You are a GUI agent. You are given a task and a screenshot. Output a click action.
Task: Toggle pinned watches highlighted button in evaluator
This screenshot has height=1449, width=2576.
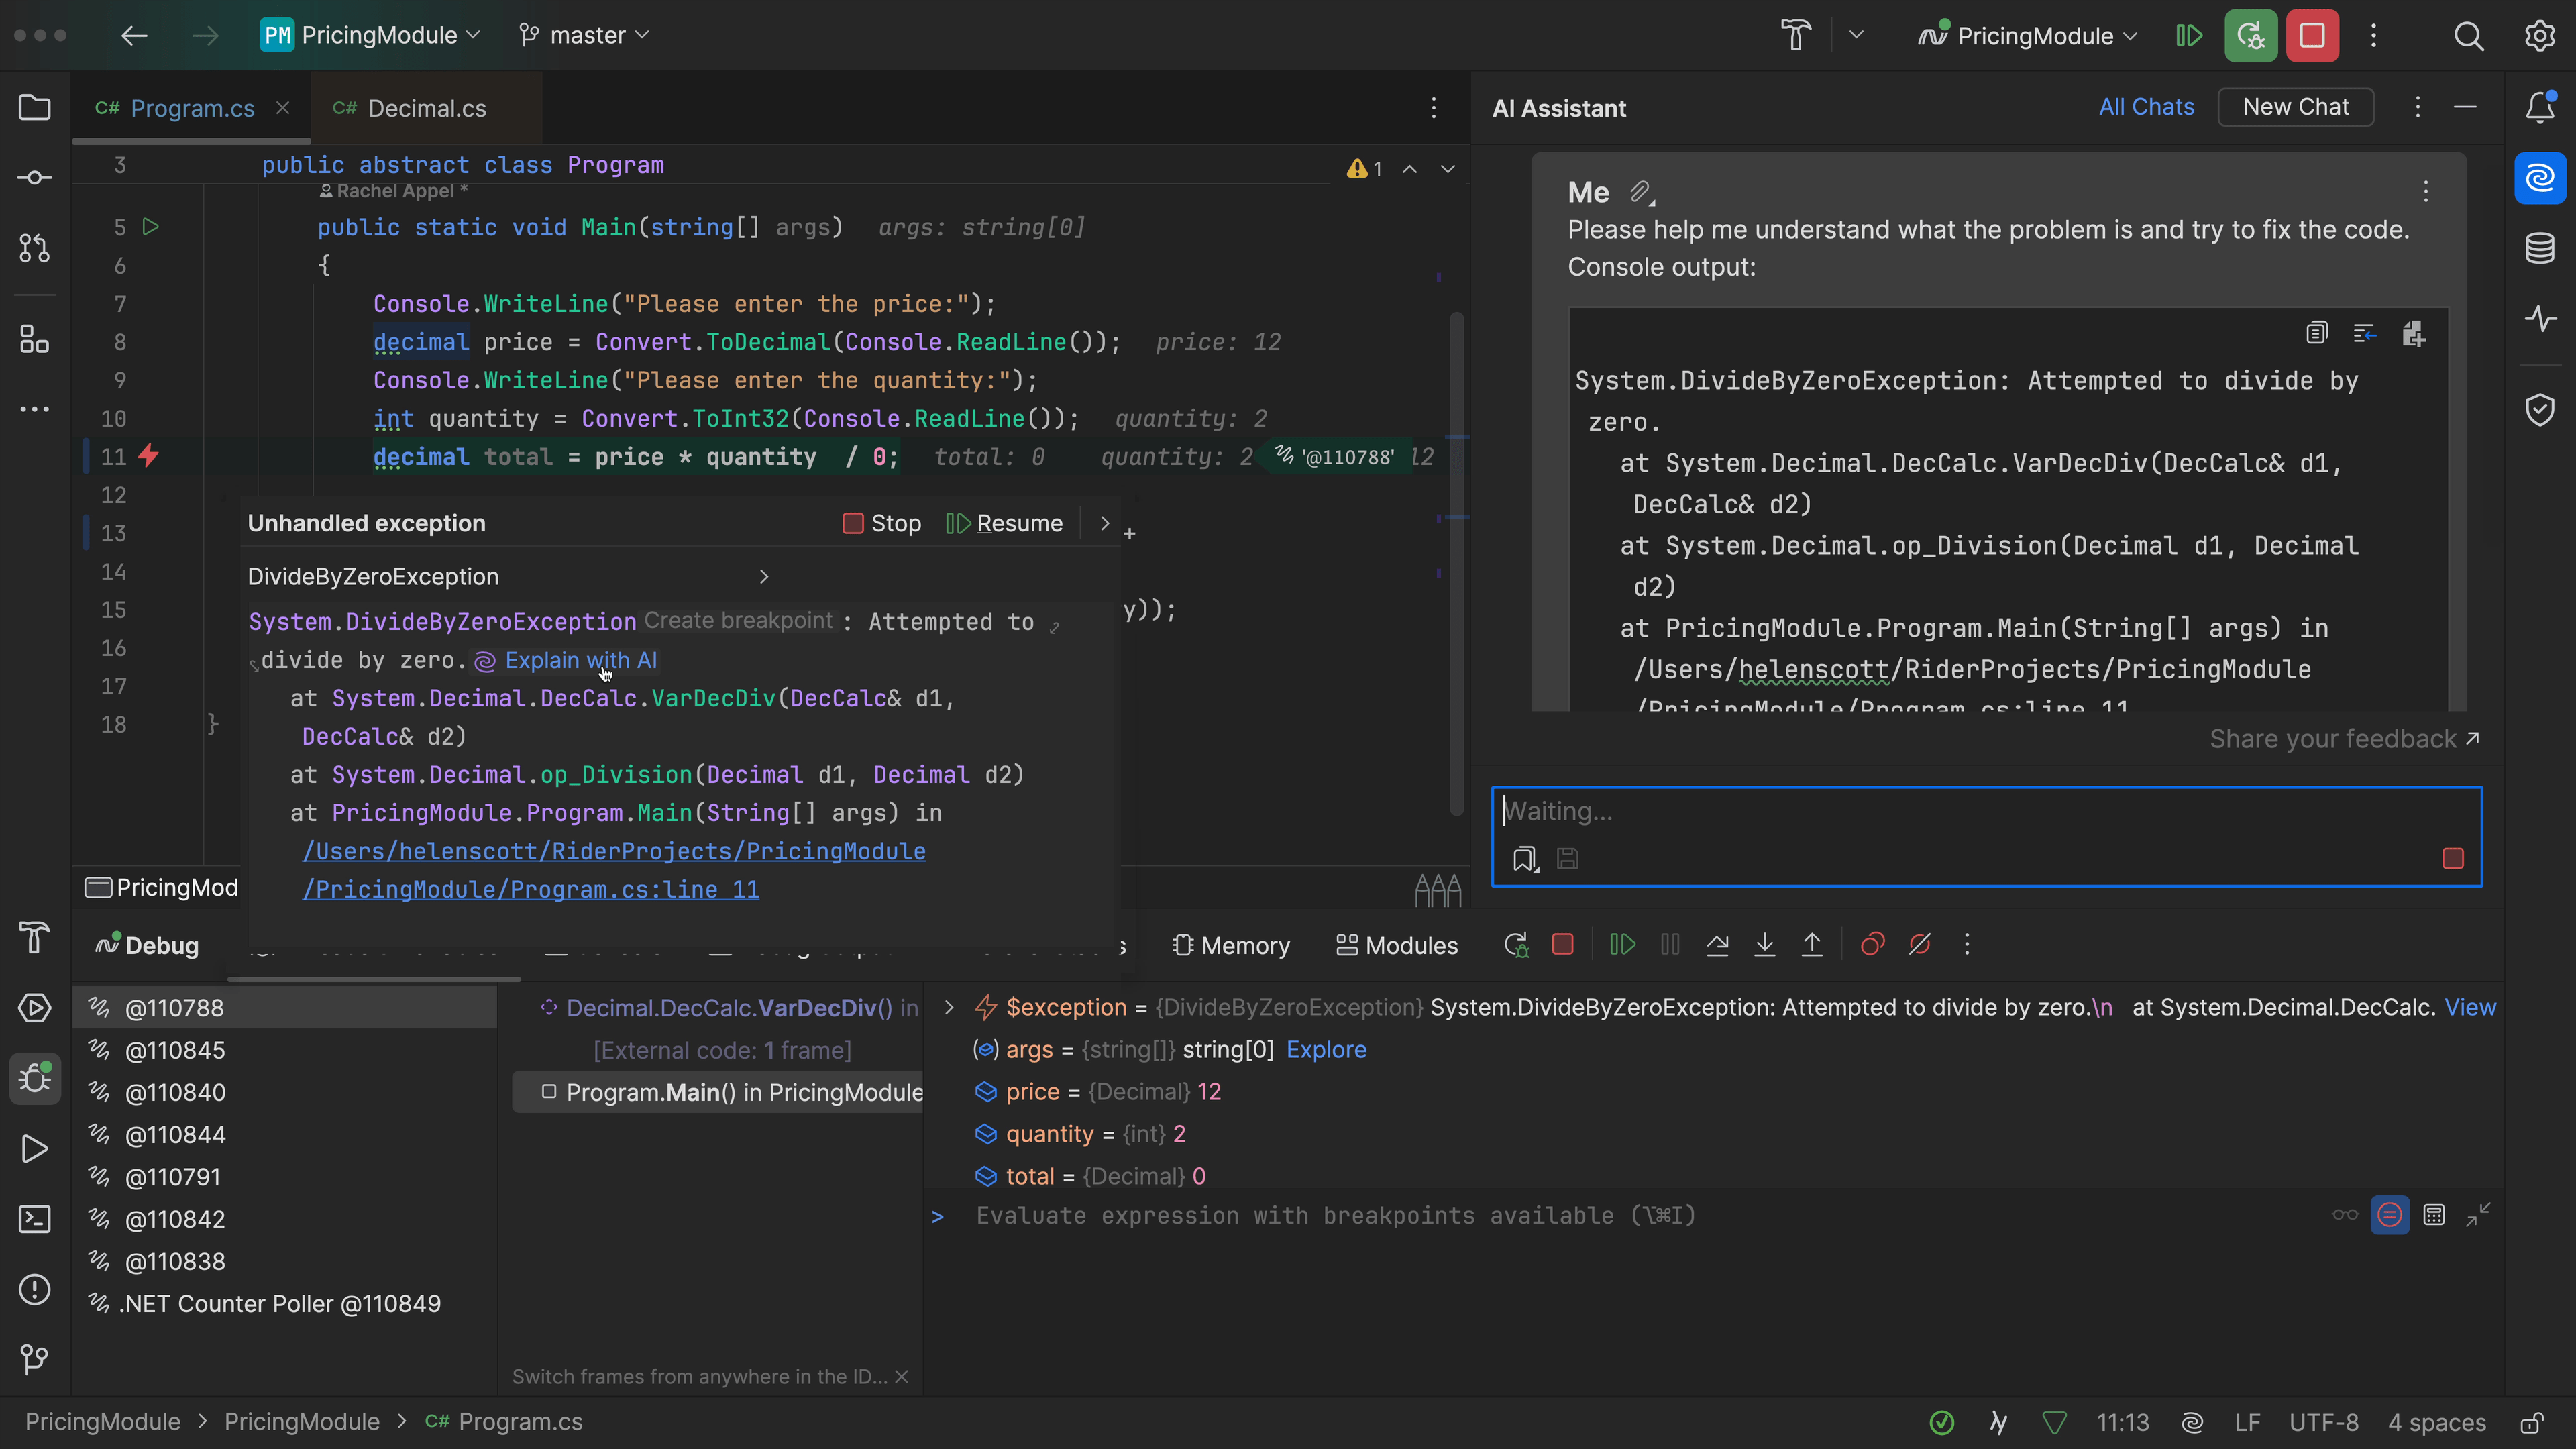pyautogui.click(x=2389, y=1215)
